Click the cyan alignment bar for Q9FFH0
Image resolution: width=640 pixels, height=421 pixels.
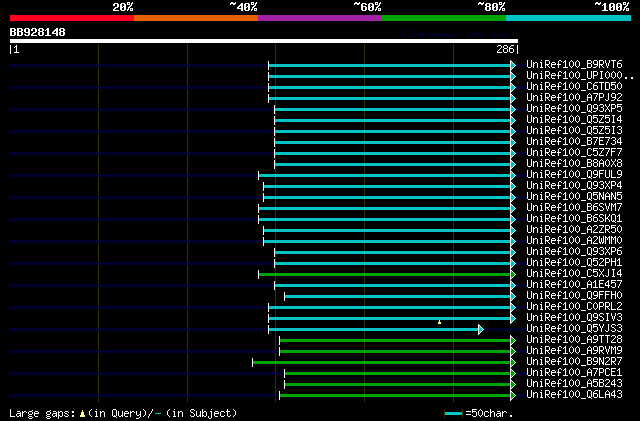coord(398,296)
